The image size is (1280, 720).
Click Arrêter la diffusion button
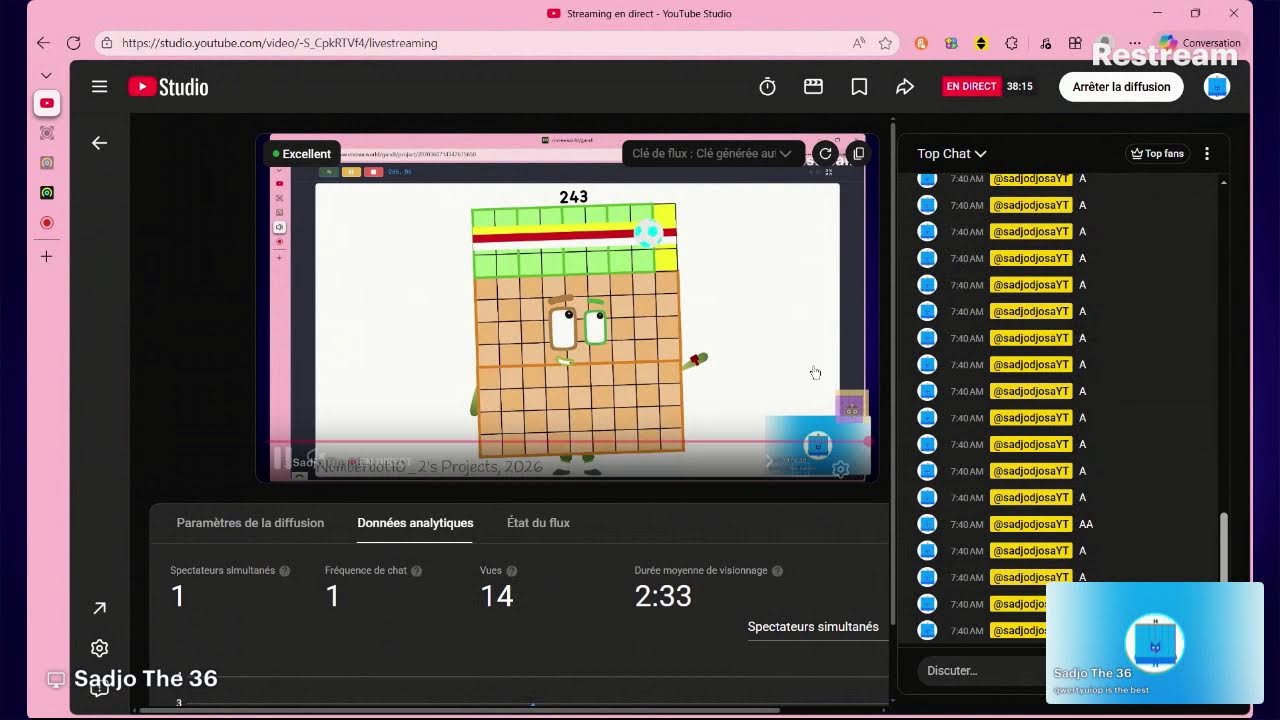point(1121,87)
